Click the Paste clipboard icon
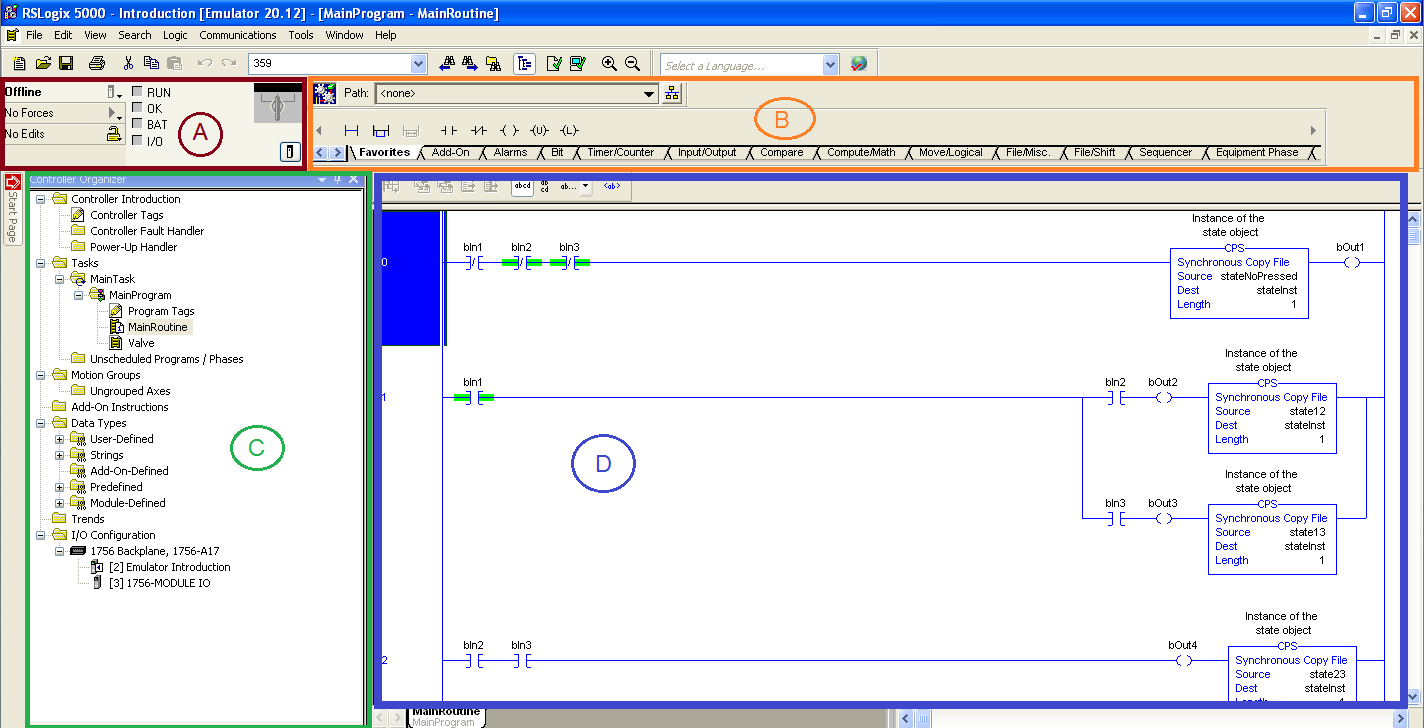 174,63
